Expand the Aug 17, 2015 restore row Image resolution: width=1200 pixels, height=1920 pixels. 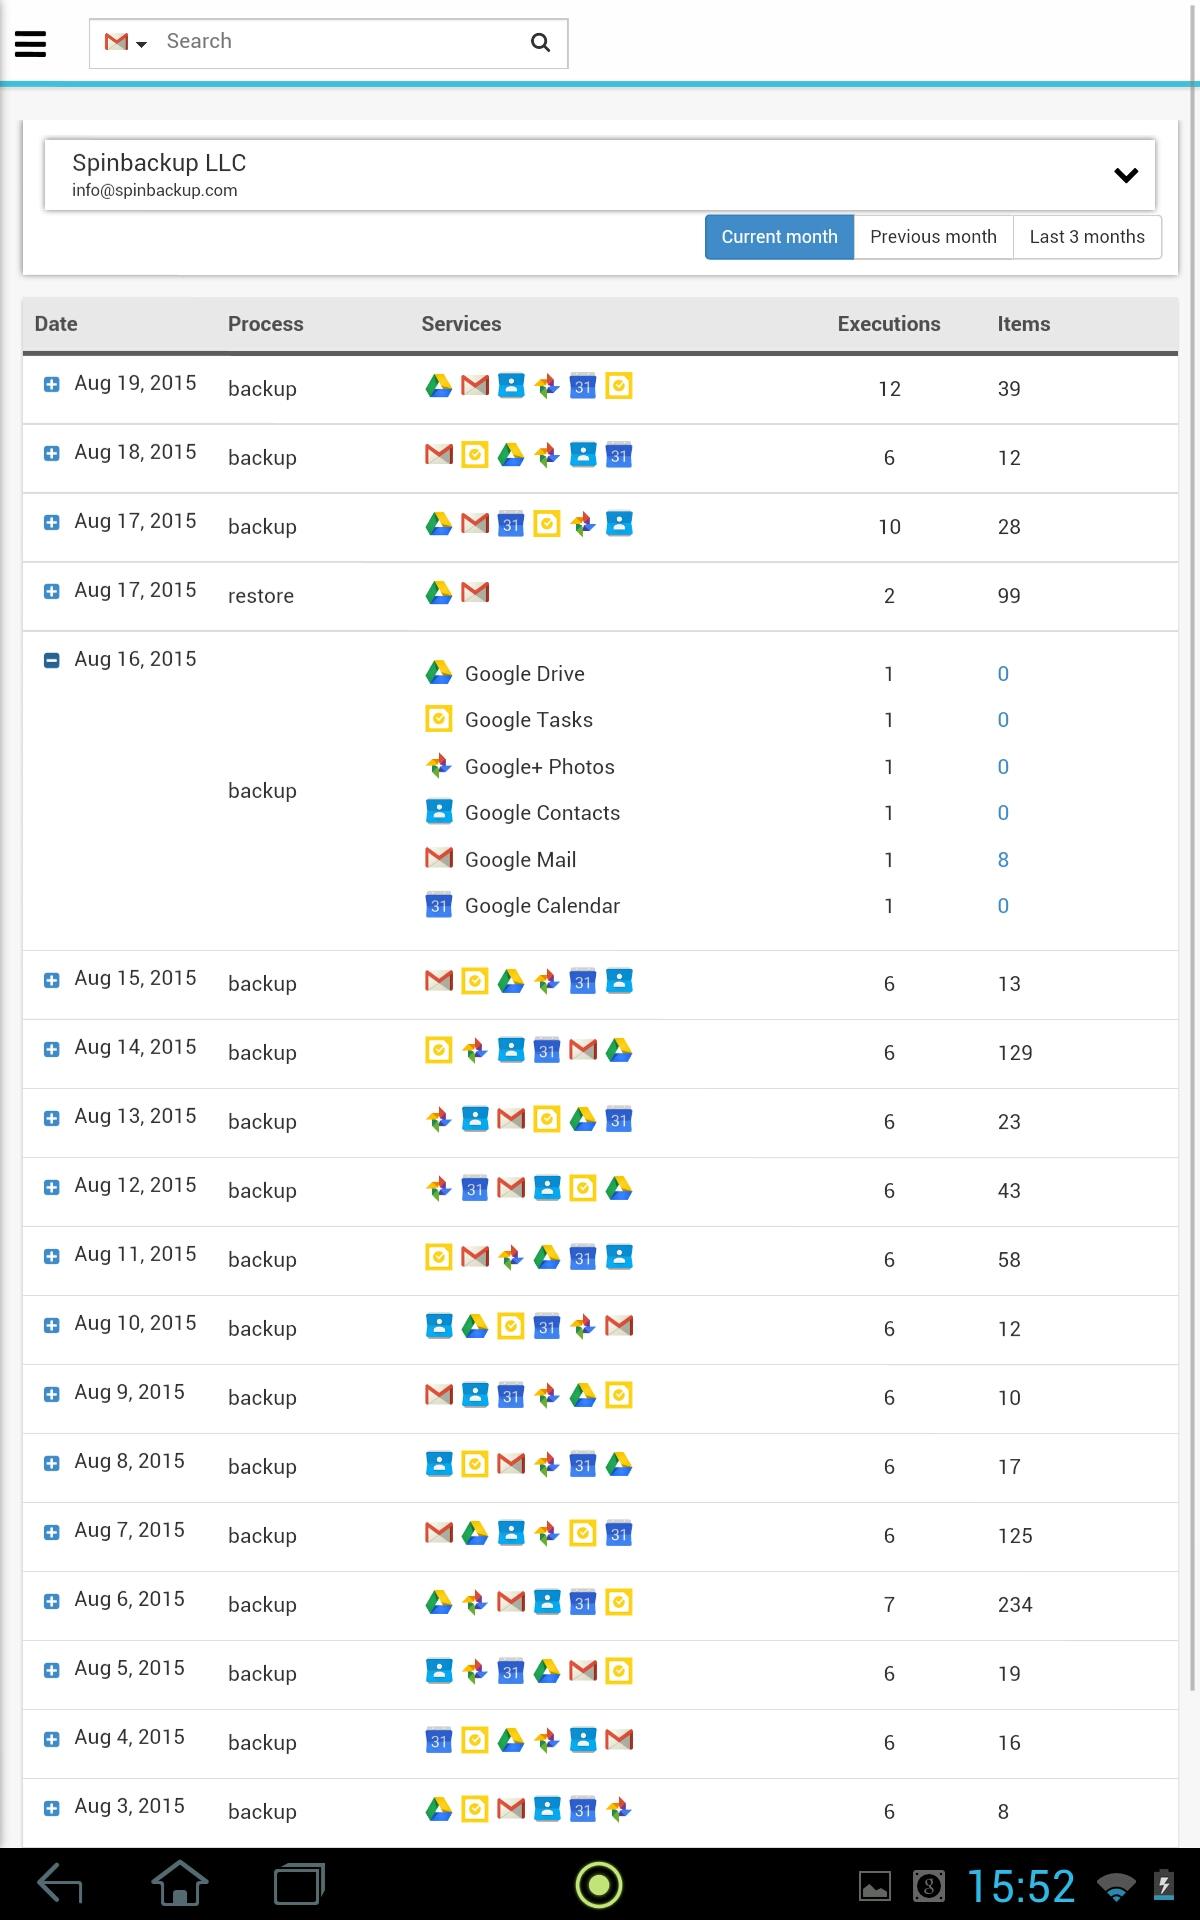(52, 591)
